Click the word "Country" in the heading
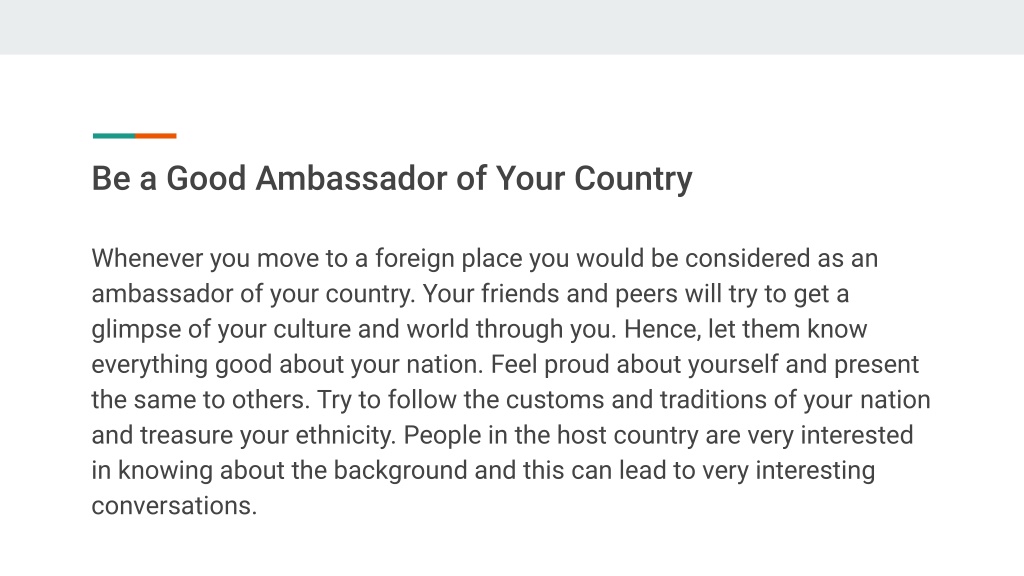 pos(633,180)
